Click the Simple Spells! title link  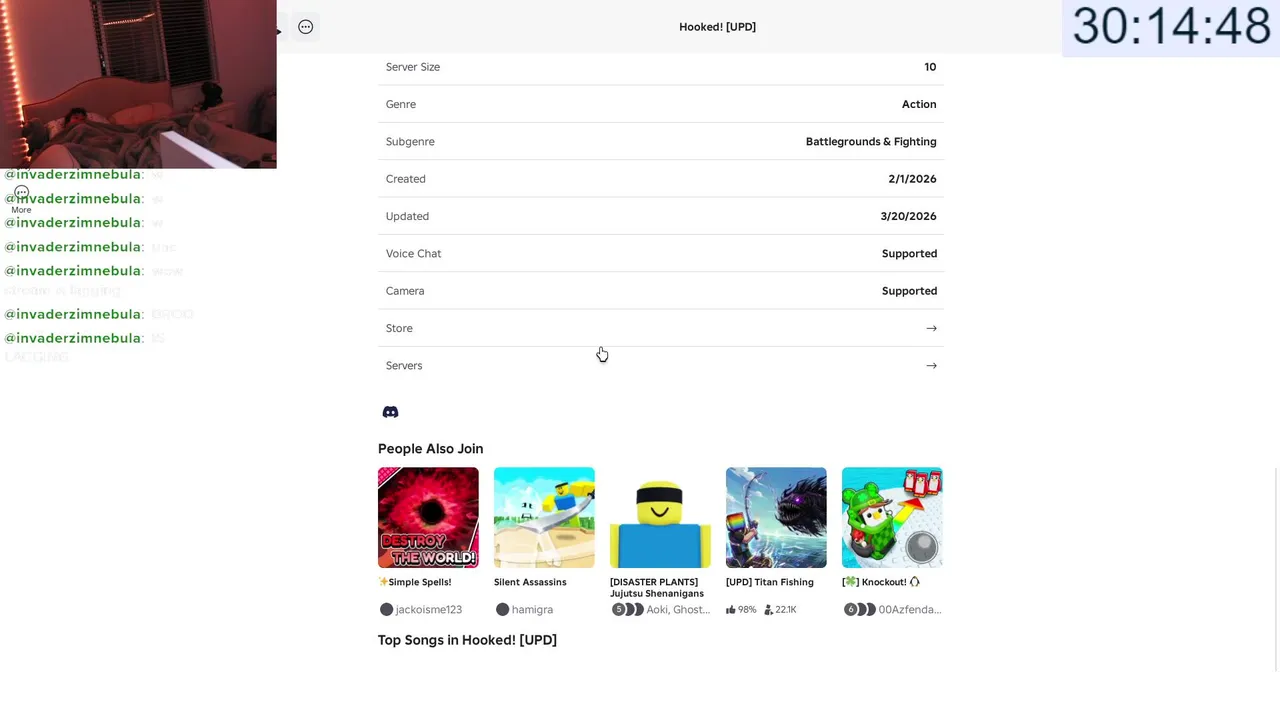(415, 582)
